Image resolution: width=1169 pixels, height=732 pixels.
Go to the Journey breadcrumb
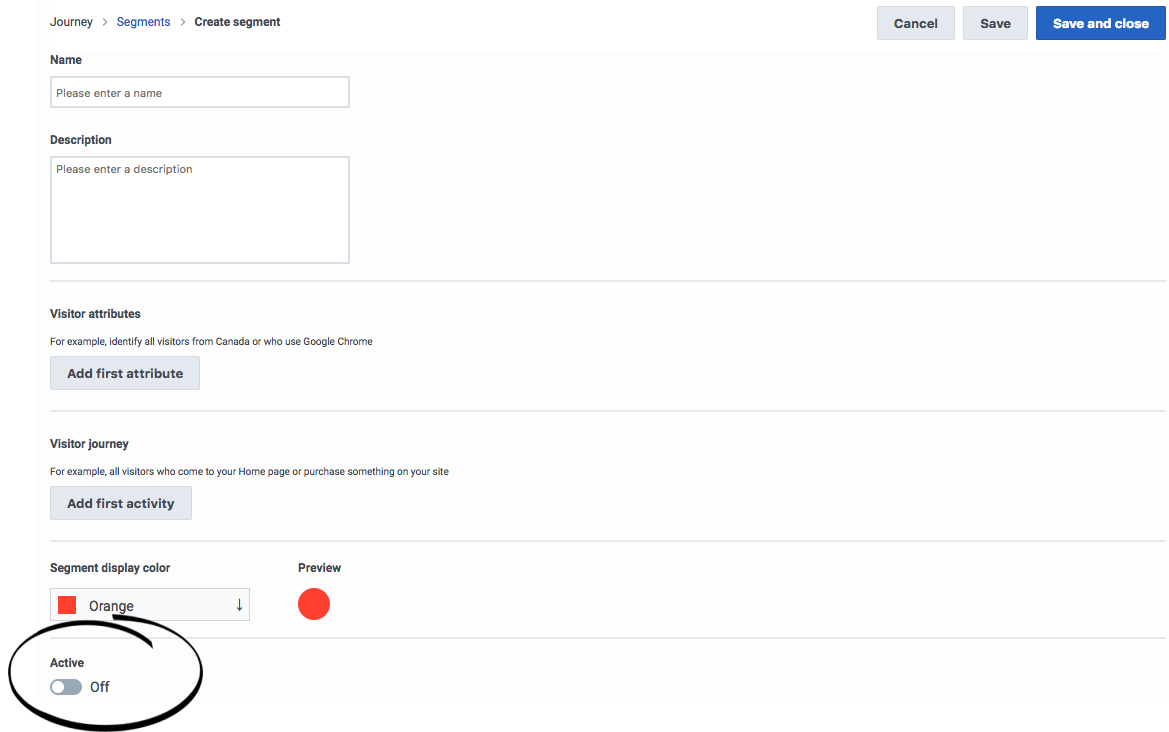[x=71, y=22]
